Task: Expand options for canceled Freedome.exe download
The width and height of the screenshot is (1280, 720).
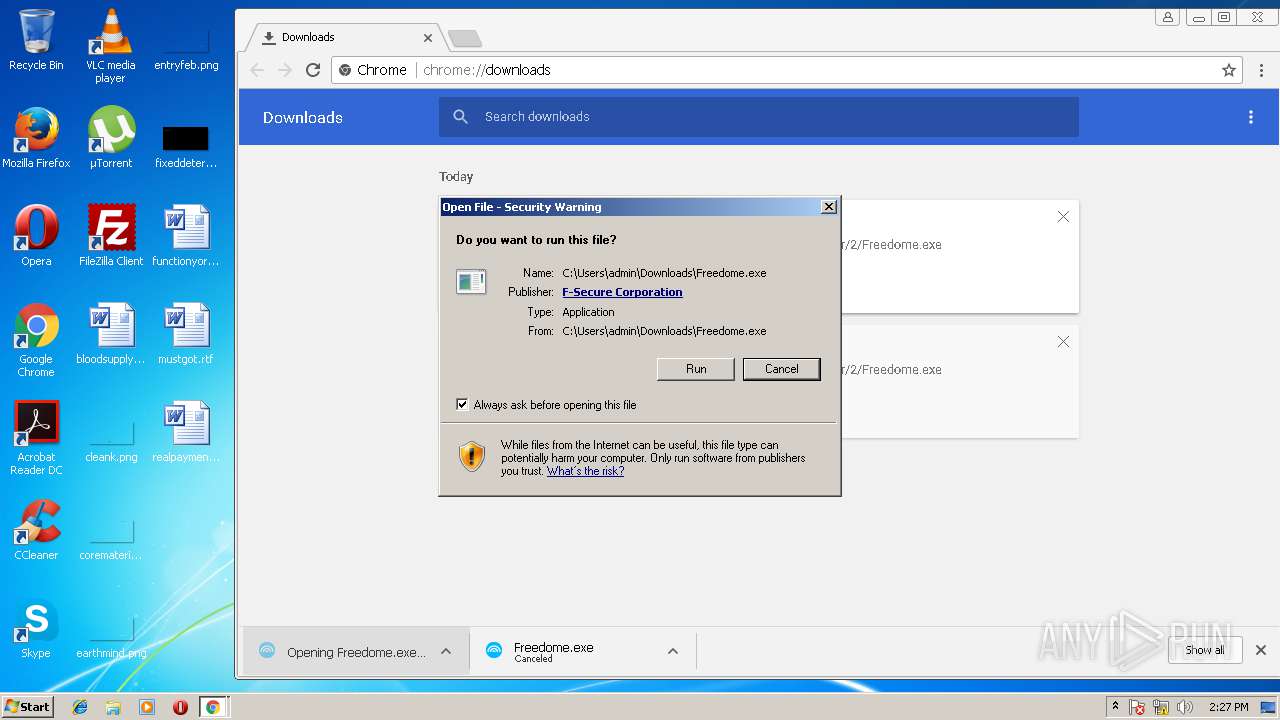Action: point(673,651)
